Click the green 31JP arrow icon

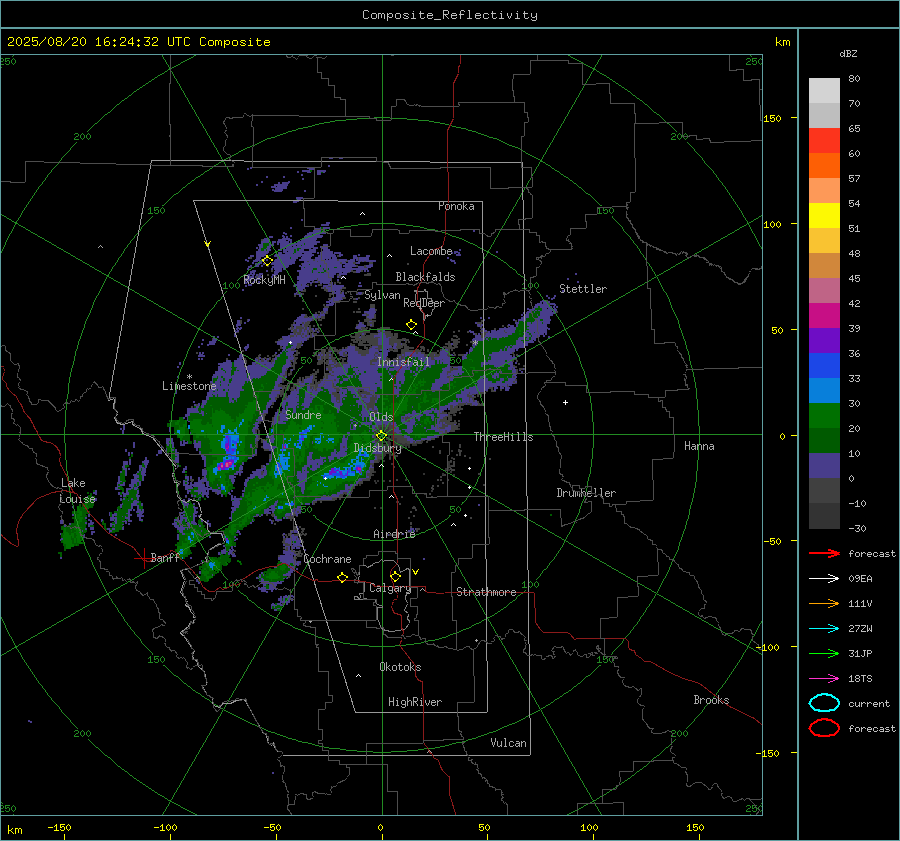pyautogui.click(x=824, y=653)
